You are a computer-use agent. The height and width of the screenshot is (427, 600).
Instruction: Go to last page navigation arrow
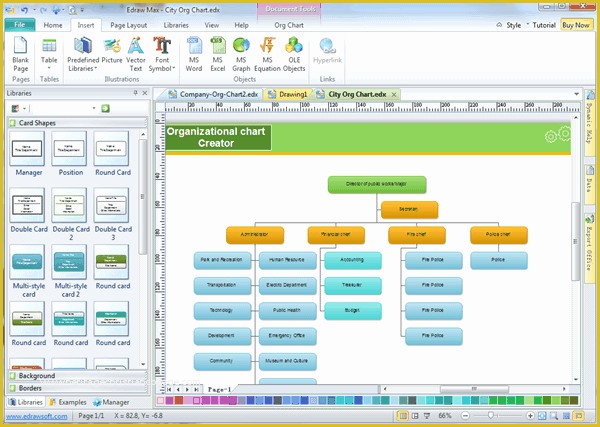(196, 389)
